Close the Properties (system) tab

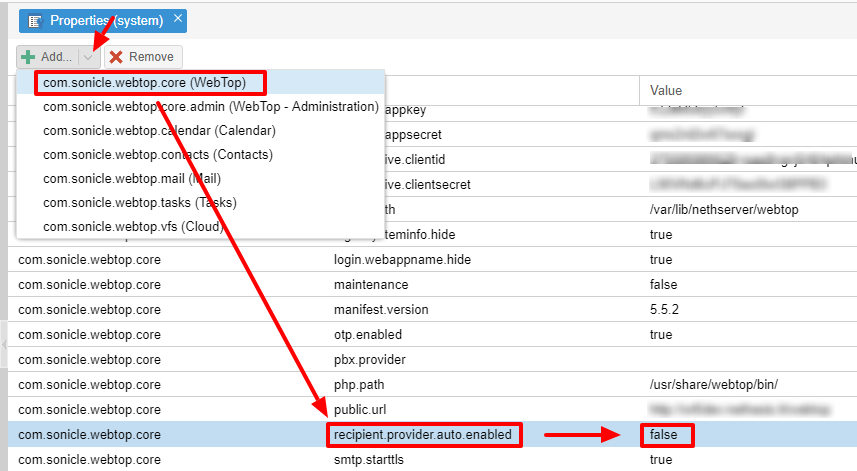pyautogui.click(x=178, y=18)
